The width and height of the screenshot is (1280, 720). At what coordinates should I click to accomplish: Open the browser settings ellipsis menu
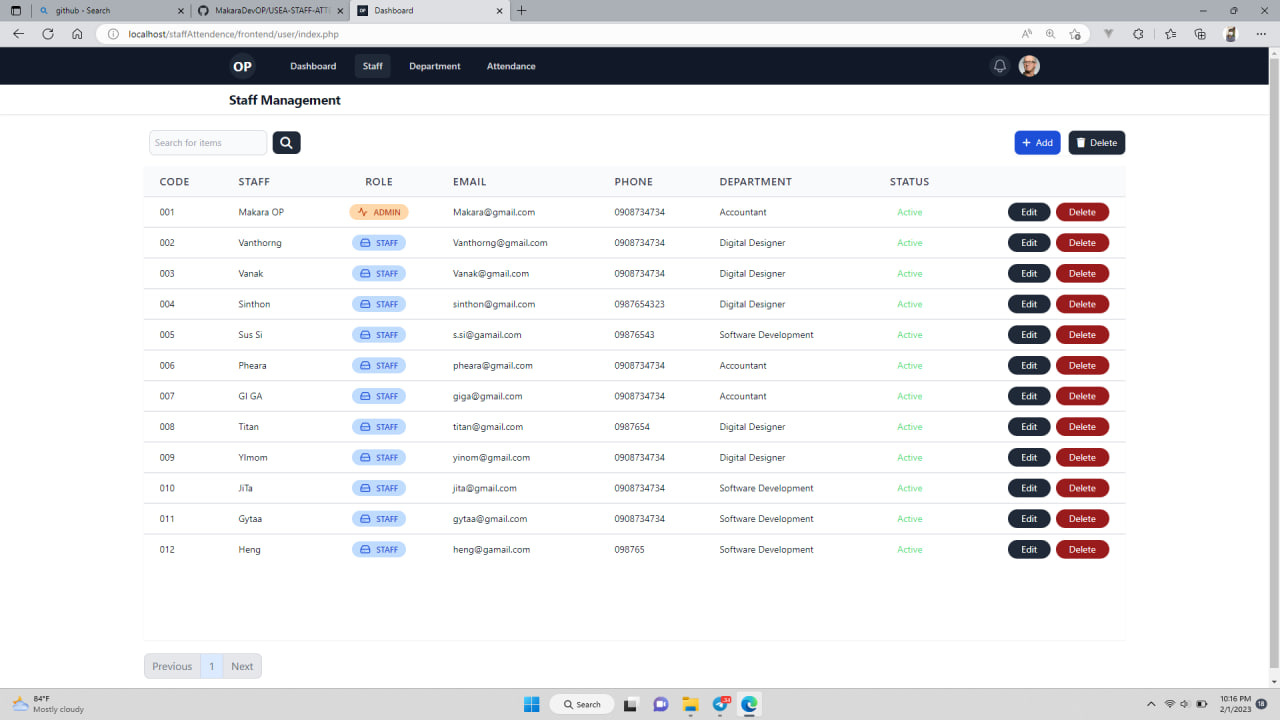point(1261,33)
